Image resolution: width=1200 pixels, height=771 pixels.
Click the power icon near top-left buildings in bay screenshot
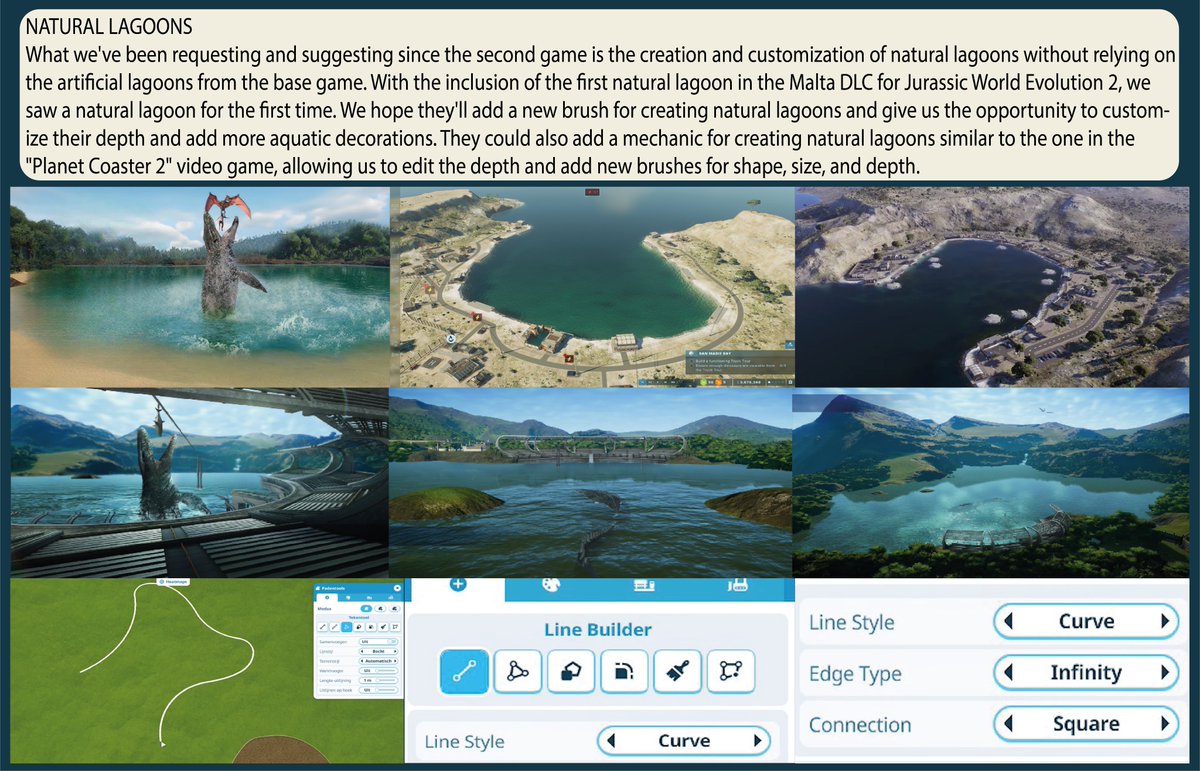[x=429, y=290]
